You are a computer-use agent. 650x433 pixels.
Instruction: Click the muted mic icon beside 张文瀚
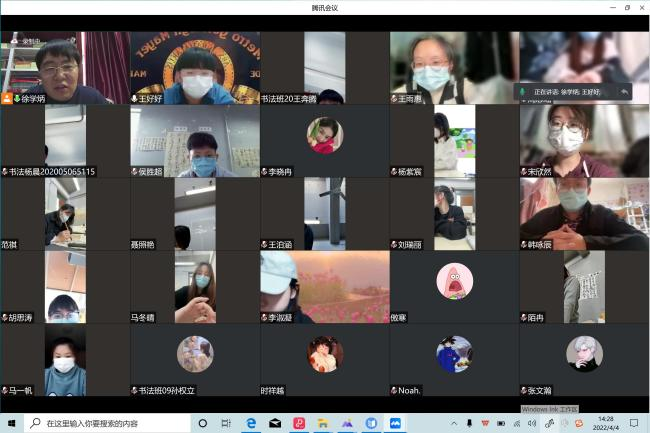pos(524,390)
